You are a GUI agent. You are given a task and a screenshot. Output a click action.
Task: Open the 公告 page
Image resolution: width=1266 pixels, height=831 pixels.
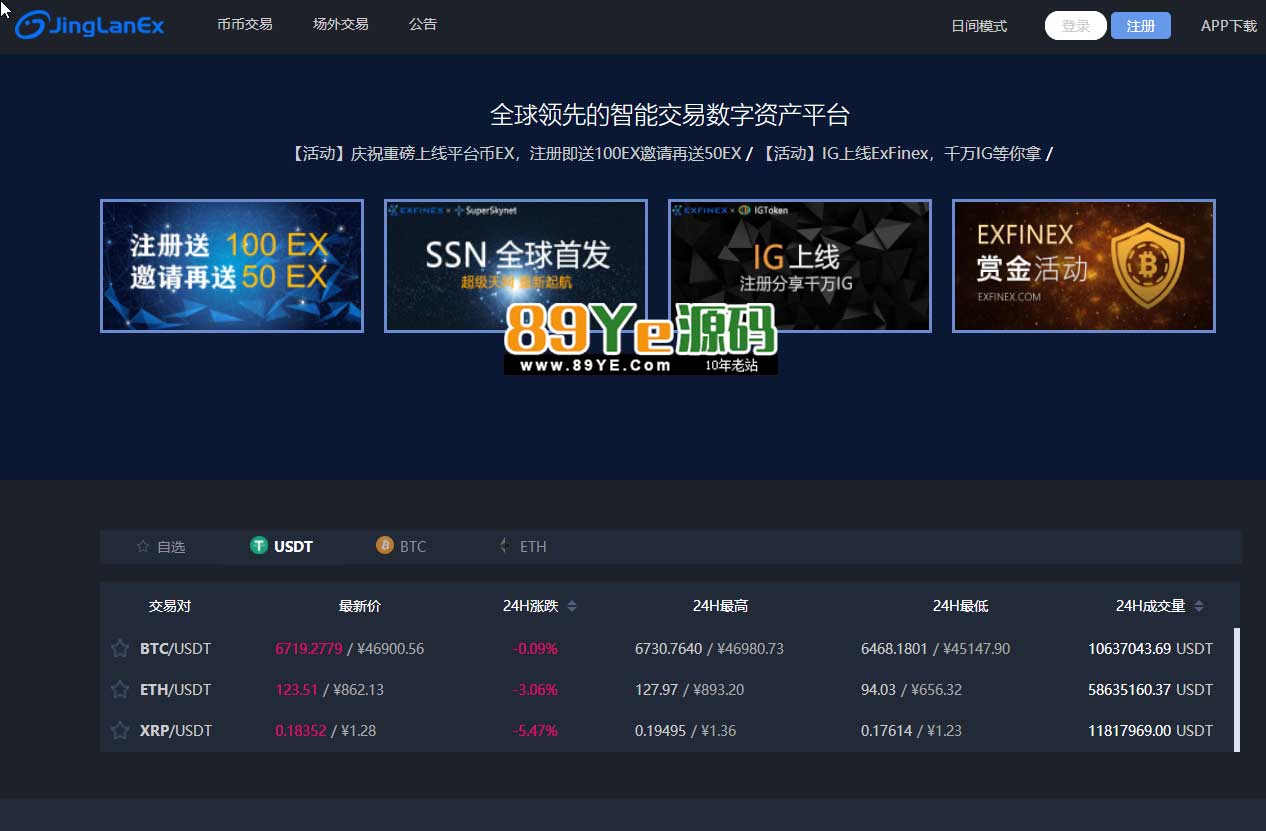pos(423,24)
